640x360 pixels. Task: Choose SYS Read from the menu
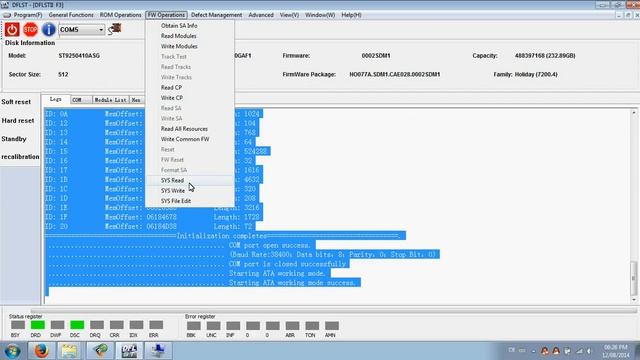coord(190,180)
